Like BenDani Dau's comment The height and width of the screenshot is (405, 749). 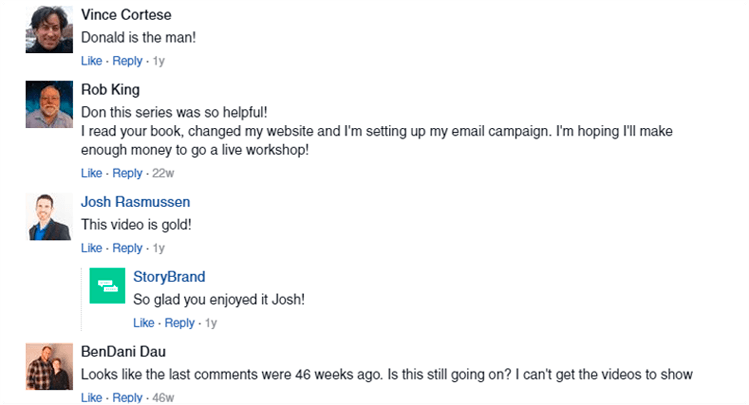pos(91,397)
